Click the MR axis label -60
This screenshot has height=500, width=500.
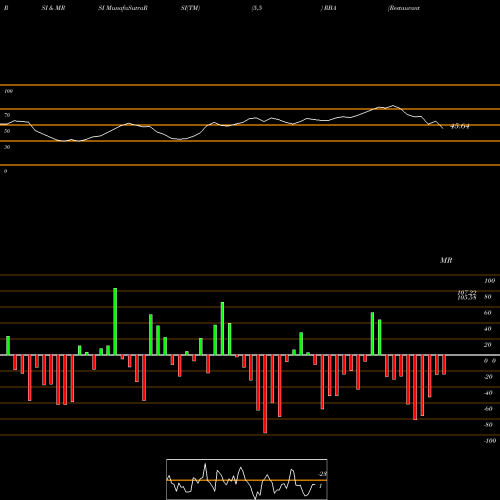(x=488, y=409)
